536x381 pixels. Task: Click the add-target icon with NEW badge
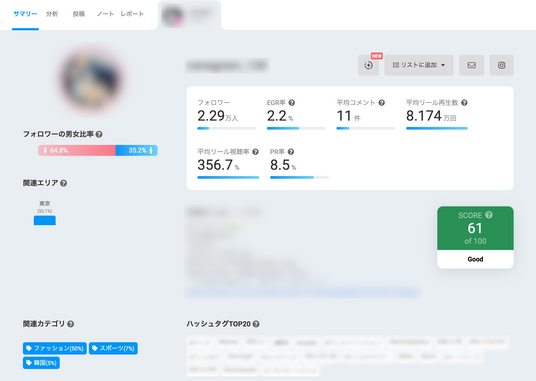pos(368,65)
